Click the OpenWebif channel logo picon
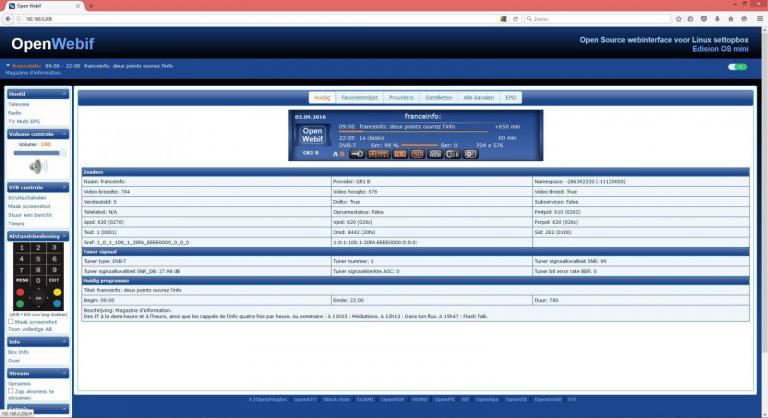Viewport: 768px width, 418px height. (x=311, y=137)
